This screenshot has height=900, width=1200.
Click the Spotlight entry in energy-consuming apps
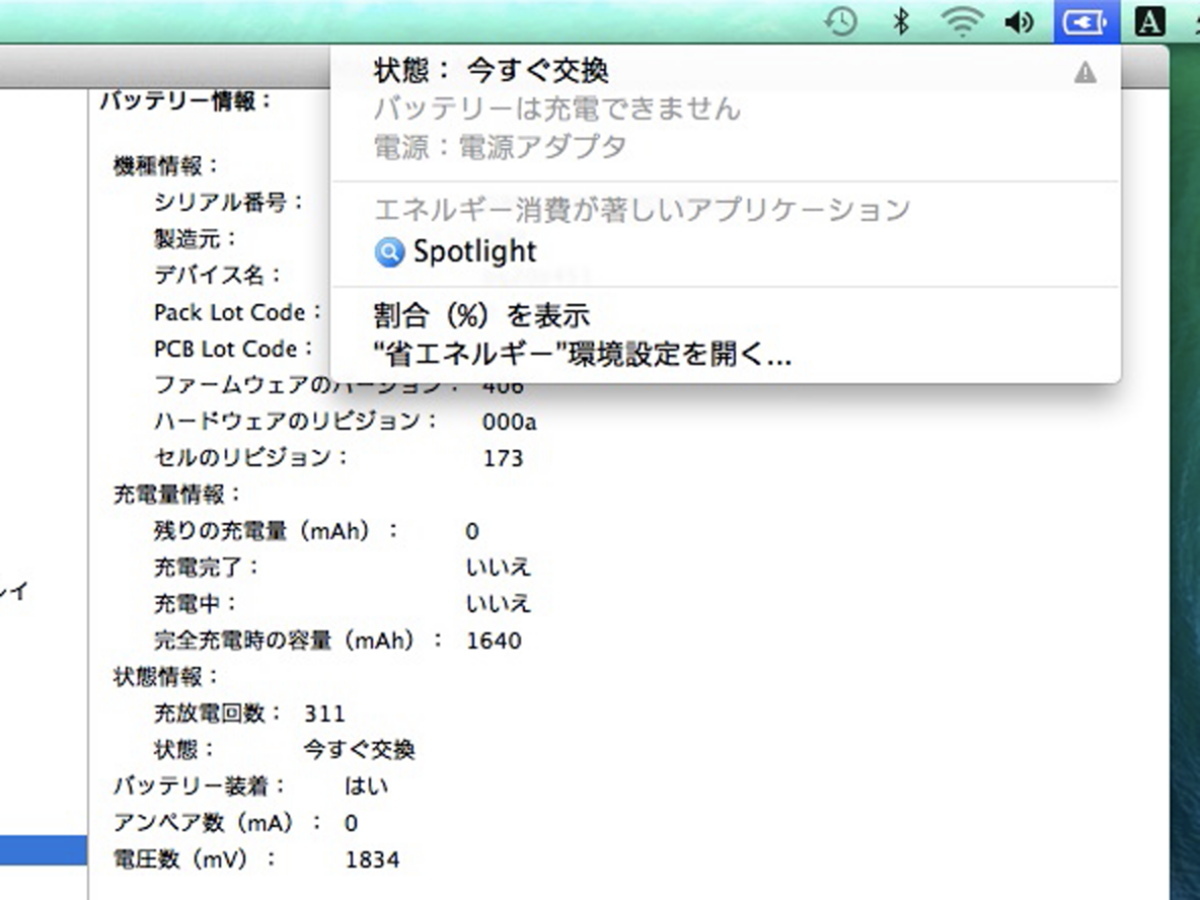coord(725,252)
